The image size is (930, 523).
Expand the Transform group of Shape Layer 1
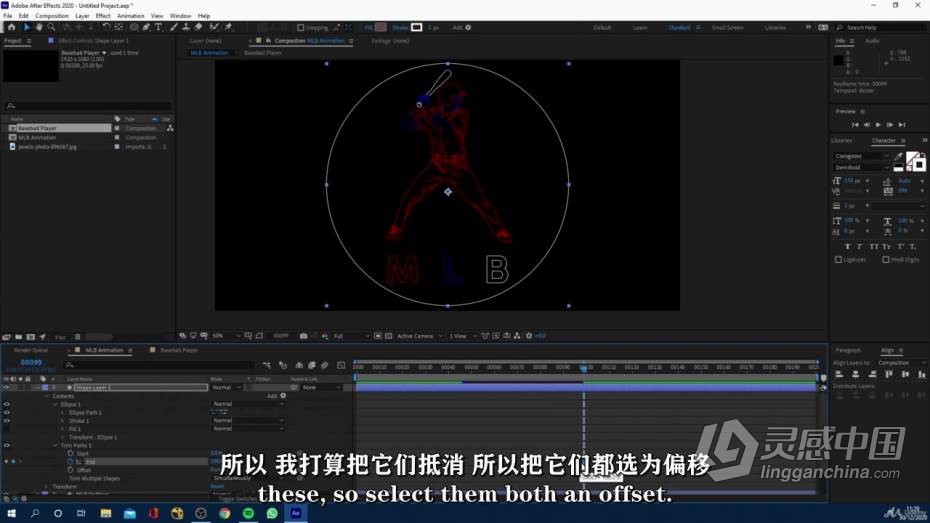click(x=47, y=486)
